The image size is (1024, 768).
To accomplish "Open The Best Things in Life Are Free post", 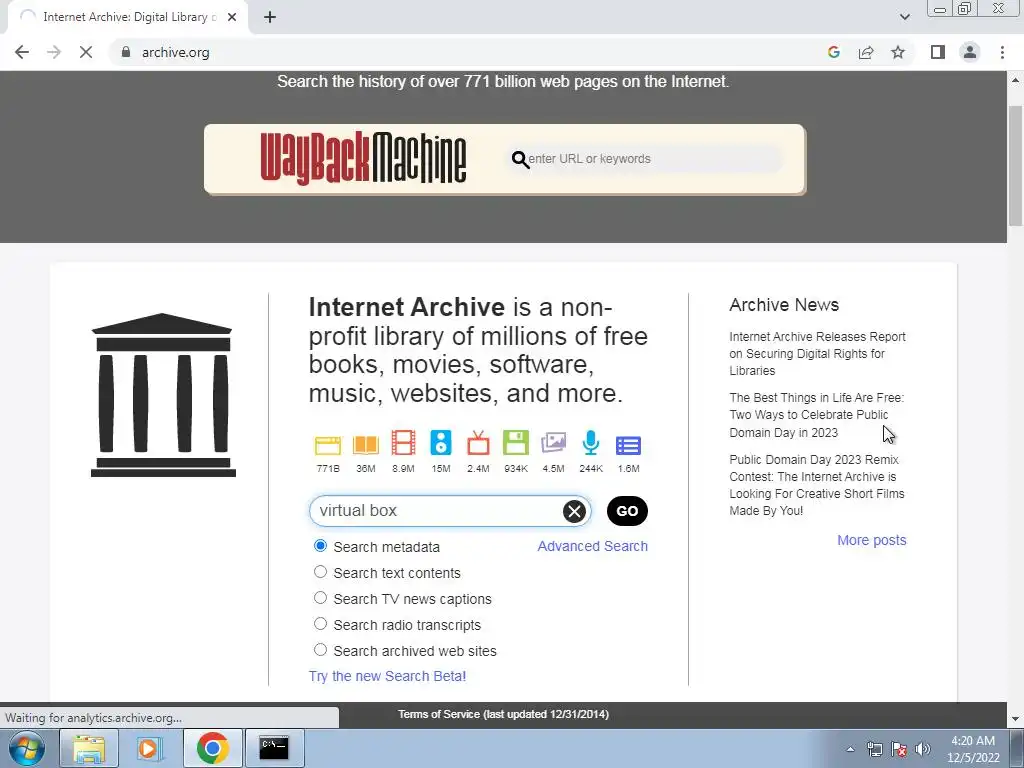I will [x=816, y=415].
